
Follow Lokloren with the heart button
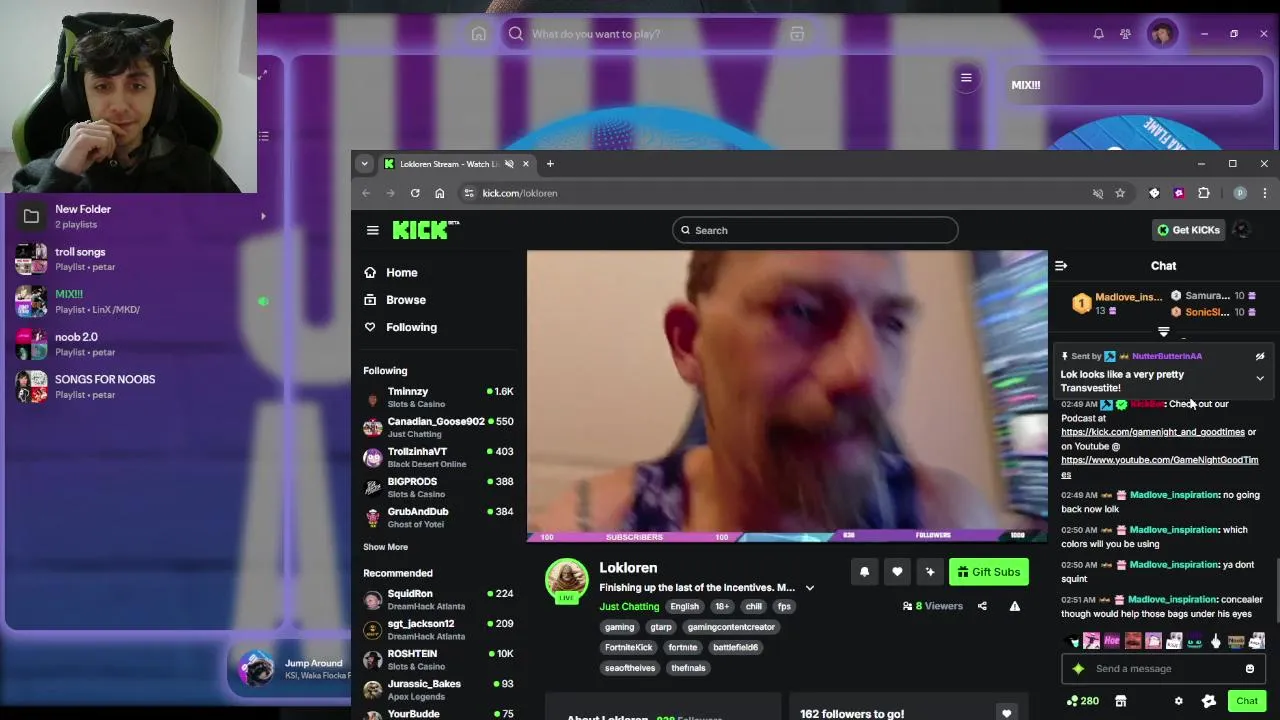click(x=897, y=572)
